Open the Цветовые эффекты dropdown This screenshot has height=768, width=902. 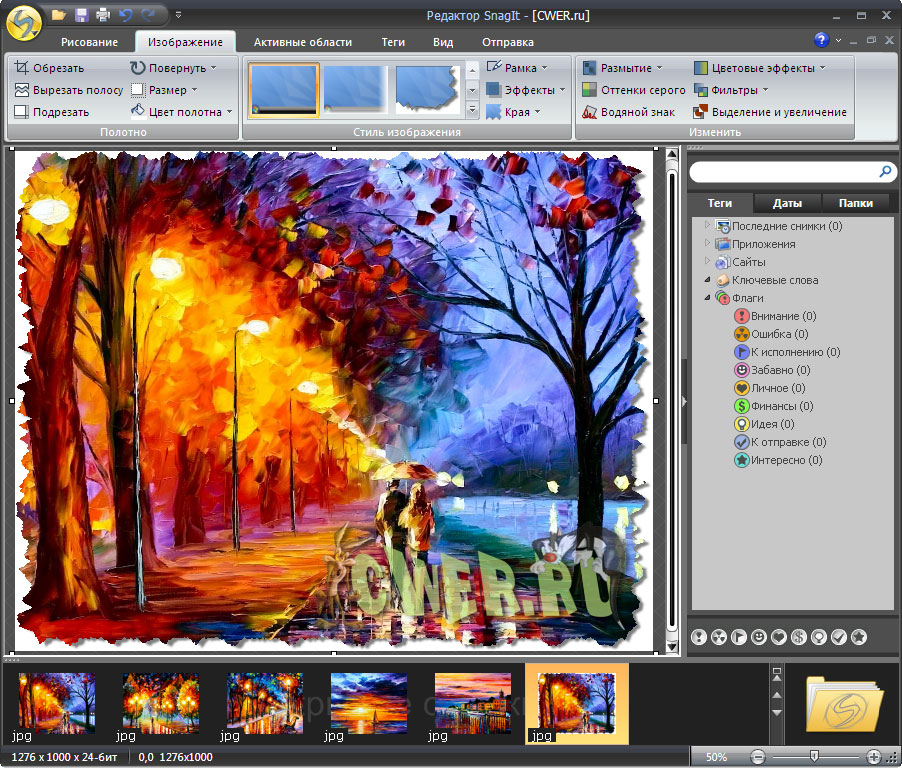tap(760, 68)
